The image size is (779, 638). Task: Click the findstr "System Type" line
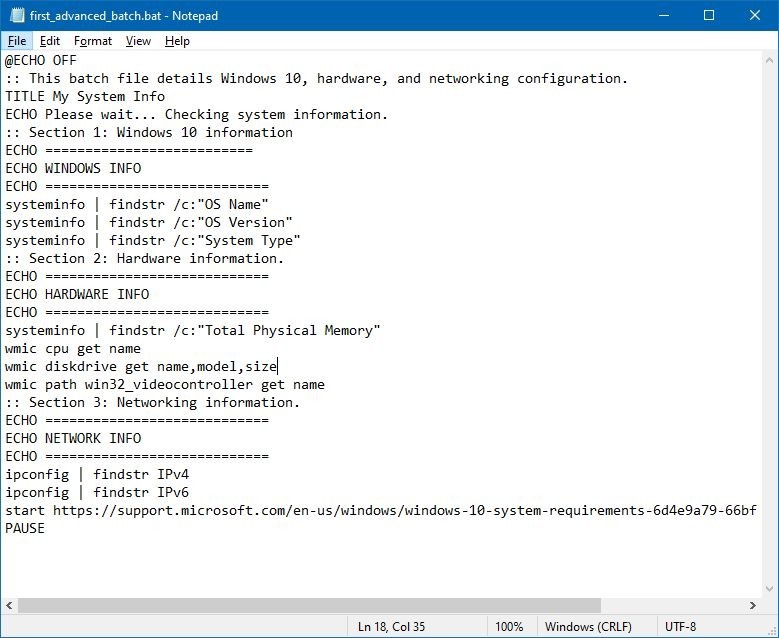(x=153, y=240)
